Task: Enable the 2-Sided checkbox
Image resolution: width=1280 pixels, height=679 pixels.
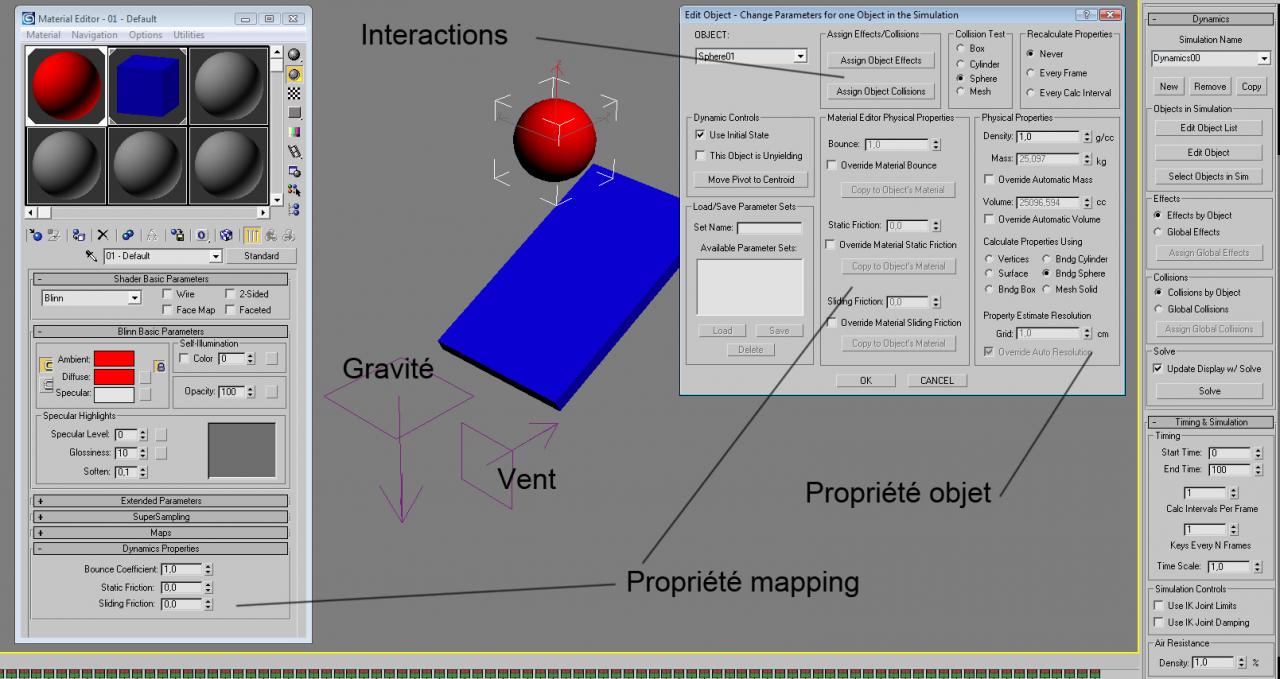Action: (230, 294)
